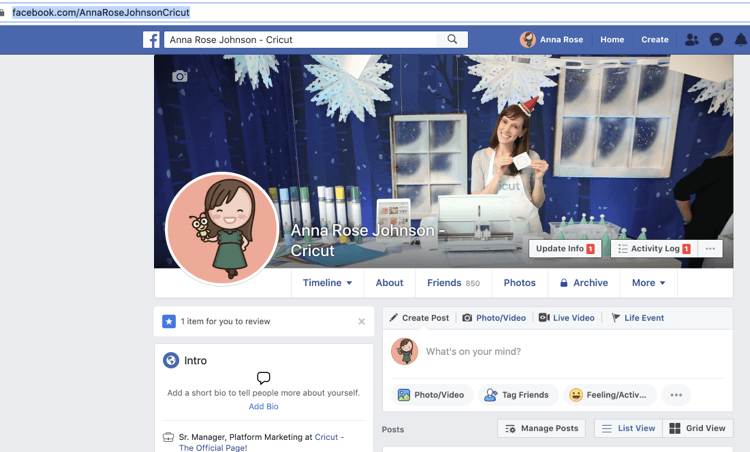750x452 pixels.
Task: Click the composer's small avatar
Action: 405,352
